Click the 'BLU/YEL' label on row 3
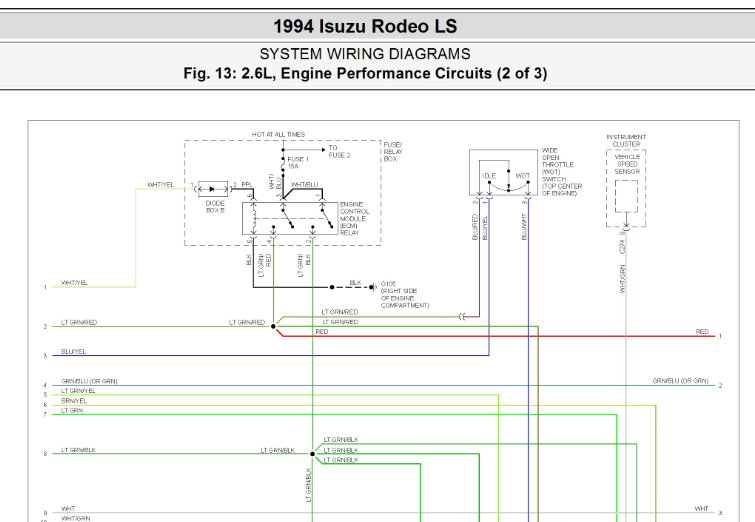Image resolution: width=755 pixels, height=522 pixels. click(73, 352)
